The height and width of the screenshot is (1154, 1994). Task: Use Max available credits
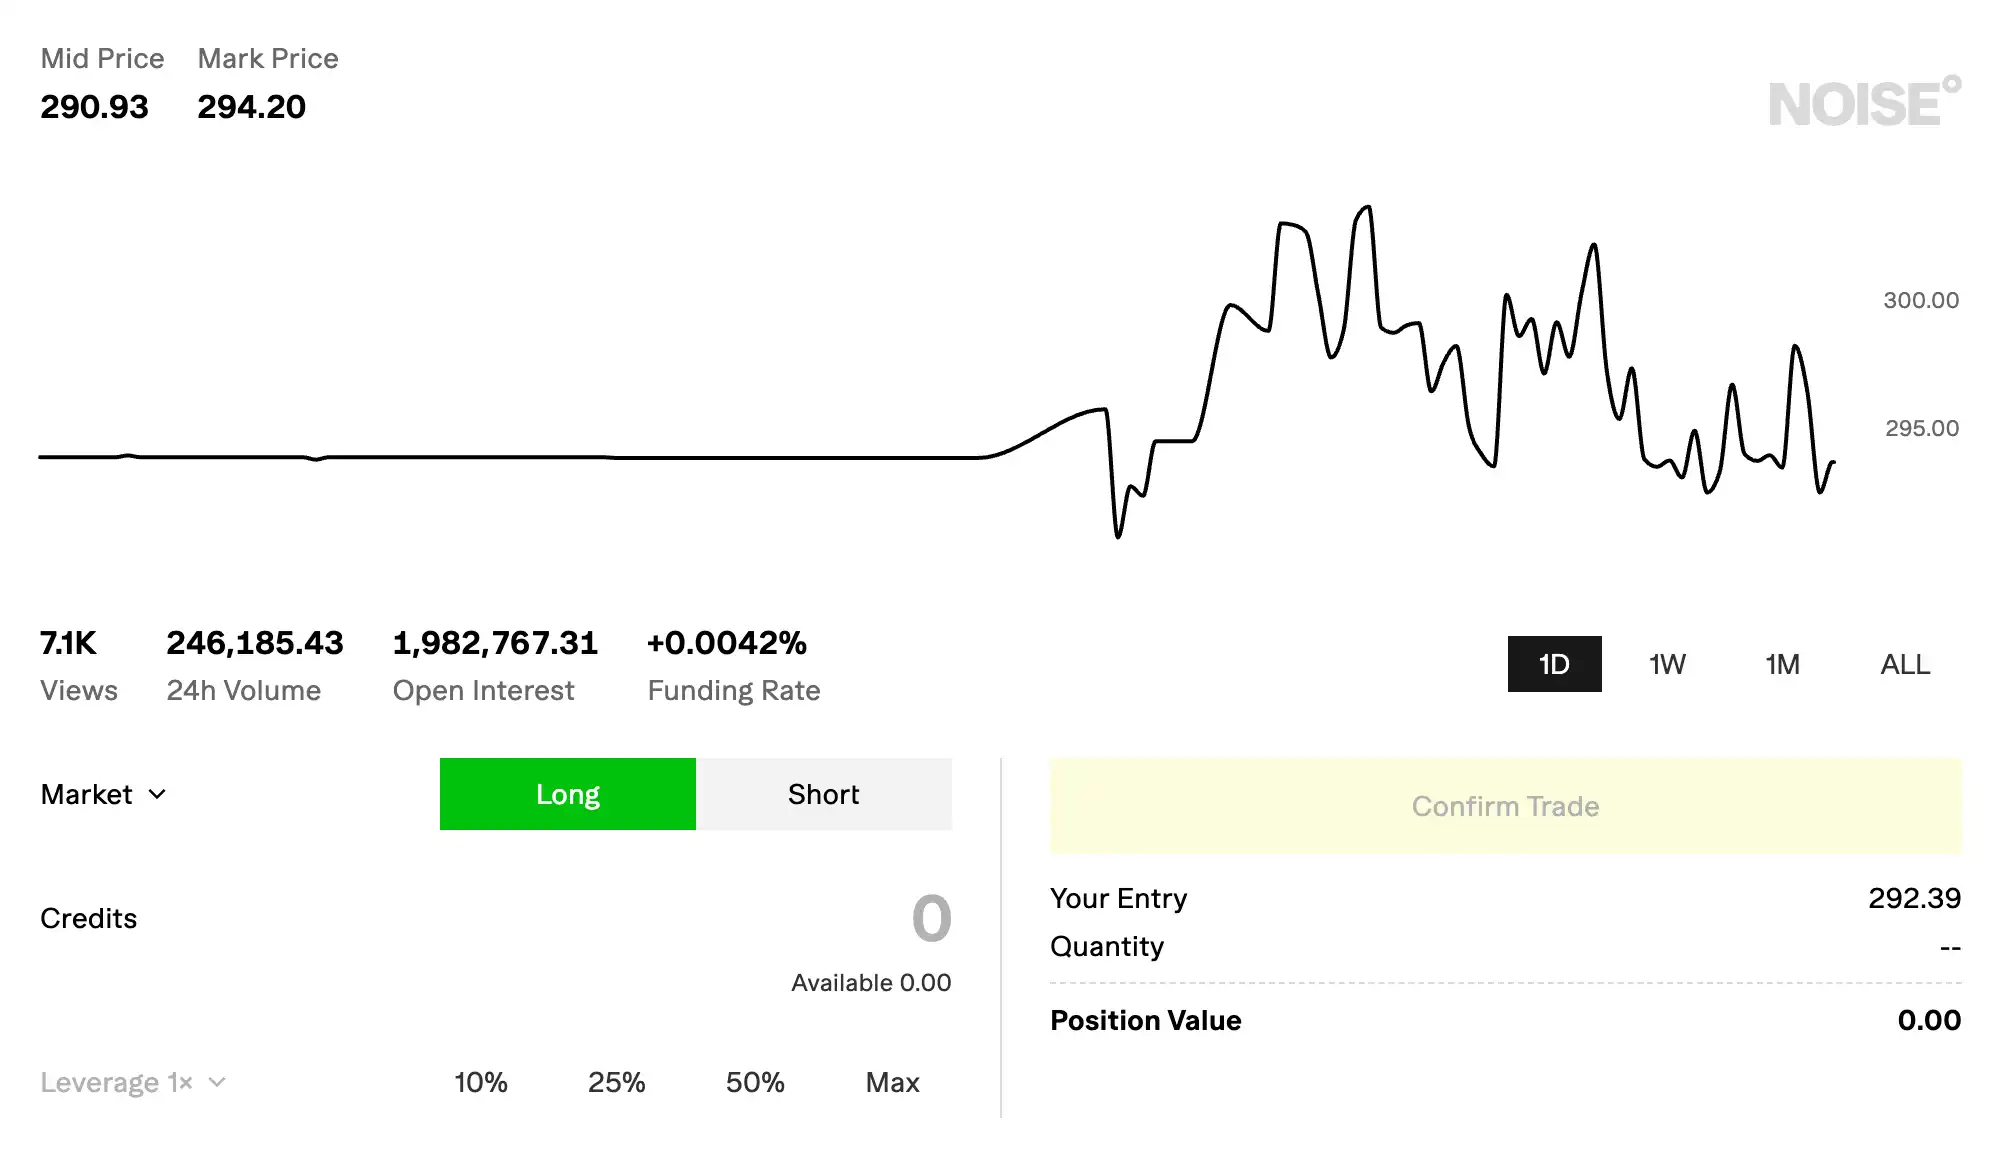point(892,1082)
